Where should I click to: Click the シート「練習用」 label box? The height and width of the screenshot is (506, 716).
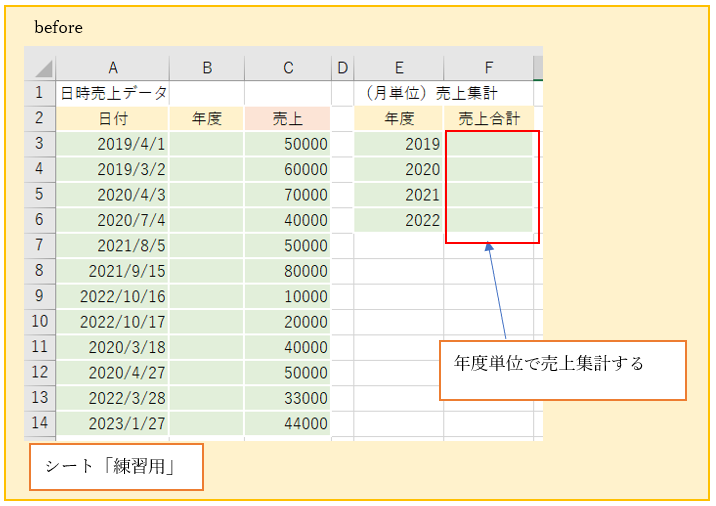click(117, 467)
